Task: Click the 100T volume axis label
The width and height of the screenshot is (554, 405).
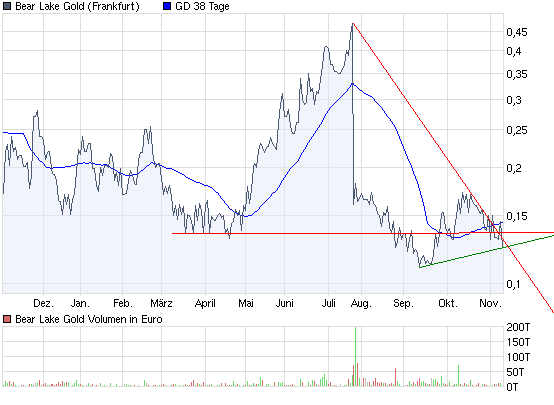Action: click(518, 357)
